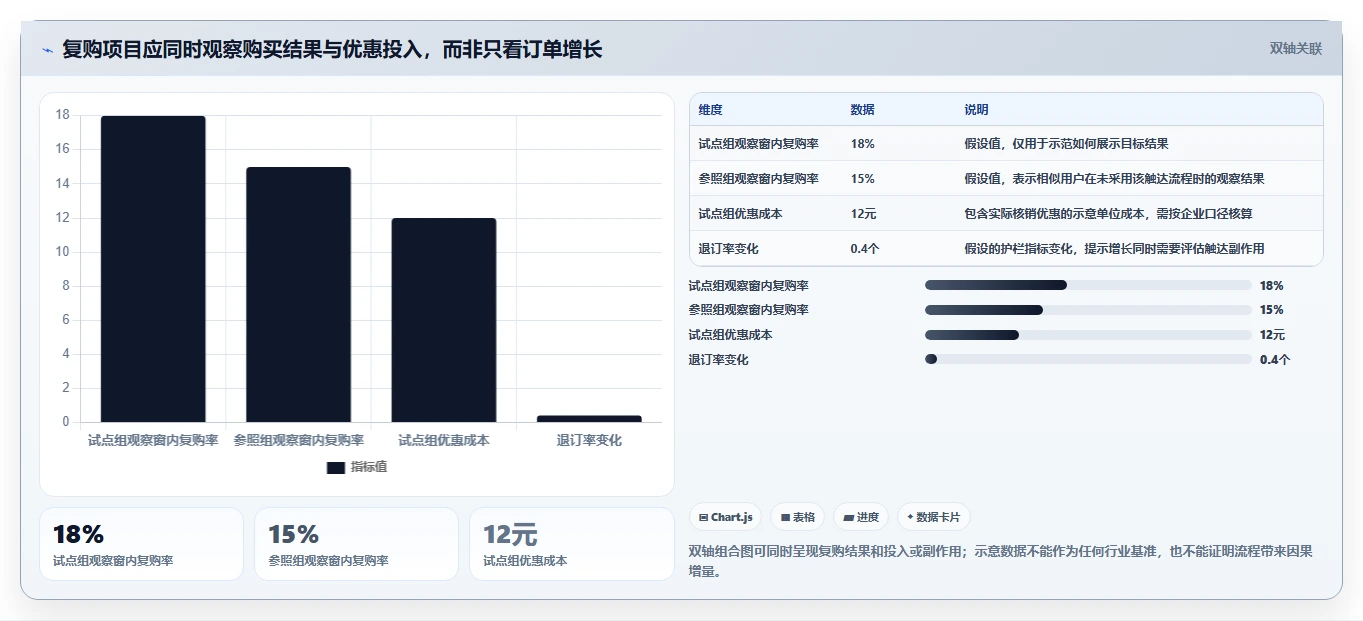This screenshot has height=621, width=1363.
Task: Click table cell 试点组优惠成本 in third row
Action: coord(740,214)
